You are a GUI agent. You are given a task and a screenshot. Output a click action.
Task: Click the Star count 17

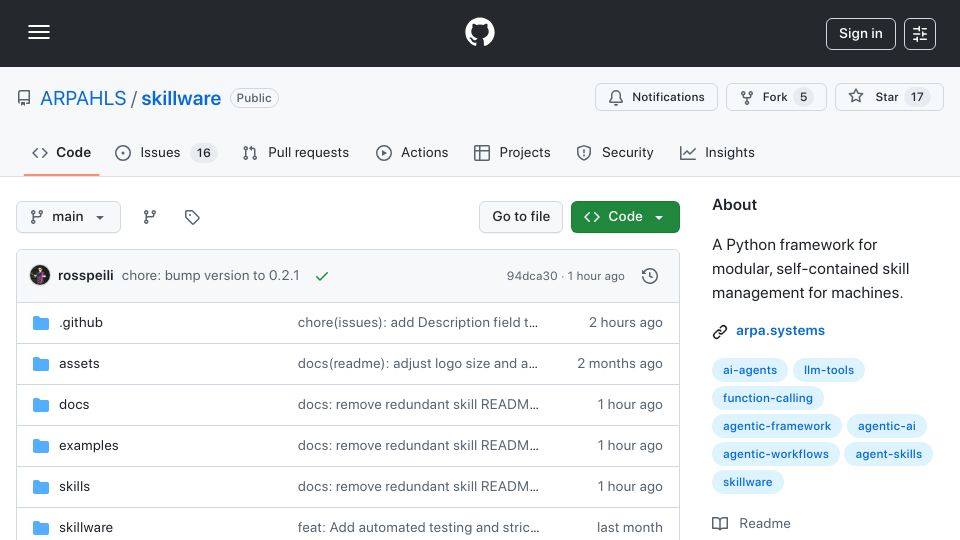tap(917, 97)
